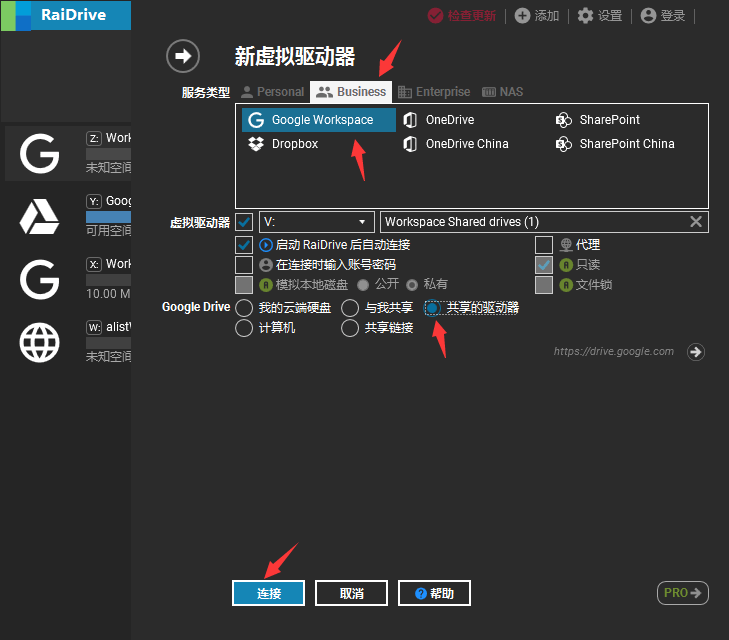Select 我的云端硬盘 radio button
Screen dimensions: 729x640
[x=244, y=308]
